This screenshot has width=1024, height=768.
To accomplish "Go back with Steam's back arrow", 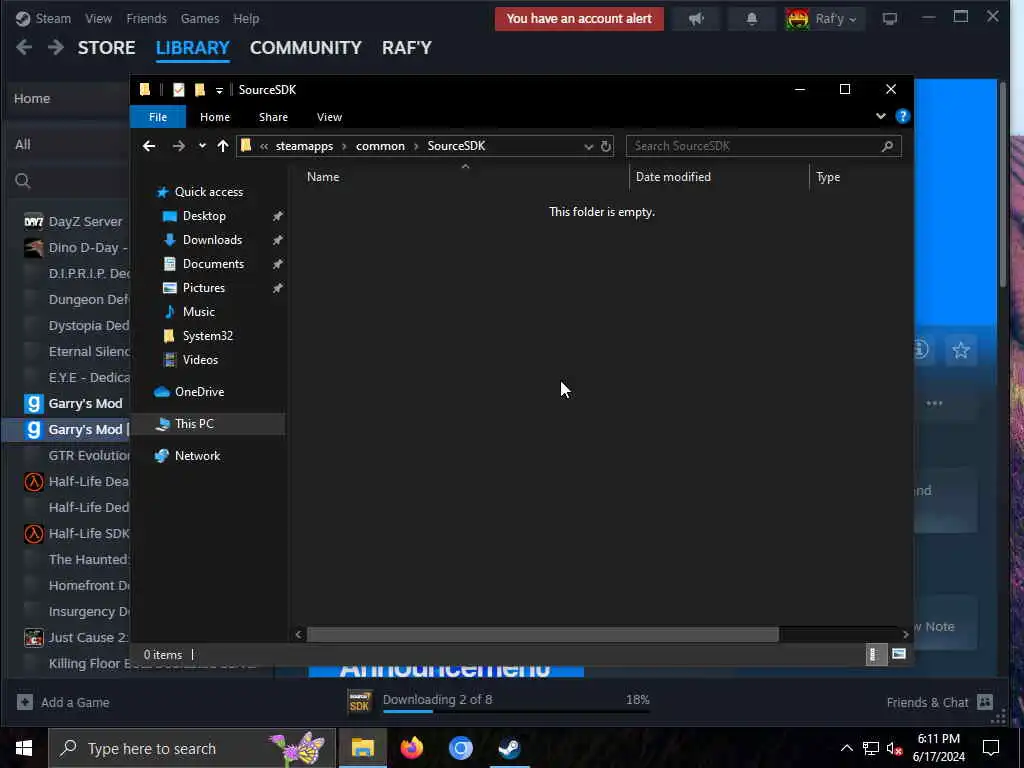I will [x=24, y=48].
